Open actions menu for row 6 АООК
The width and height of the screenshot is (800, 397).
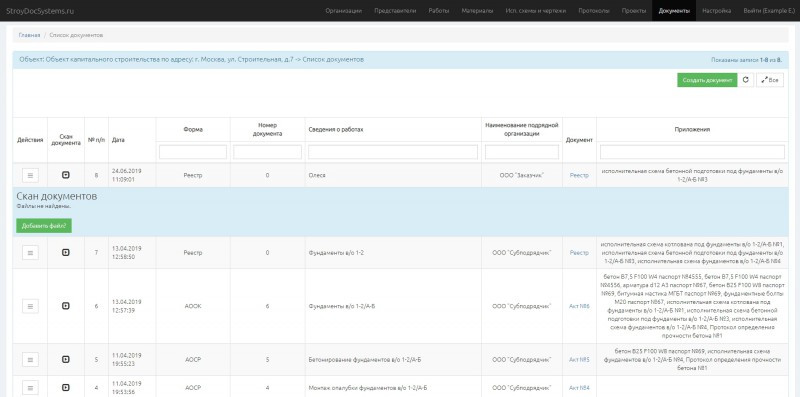(x=30, y=306)
